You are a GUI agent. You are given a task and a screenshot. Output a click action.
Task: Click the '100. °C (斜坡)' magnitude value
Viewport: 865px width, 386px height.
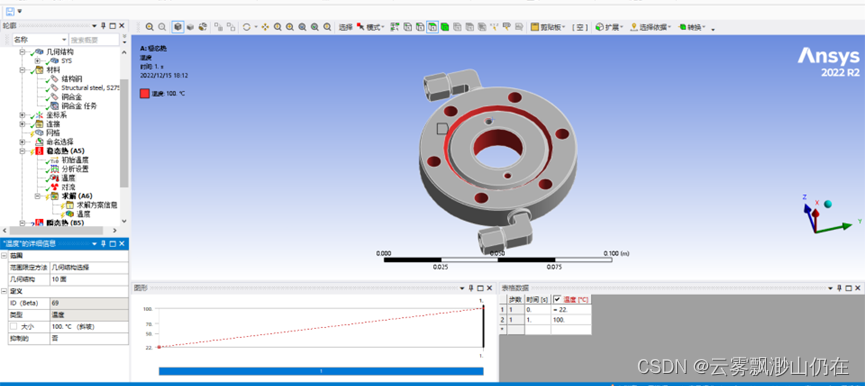89,326
